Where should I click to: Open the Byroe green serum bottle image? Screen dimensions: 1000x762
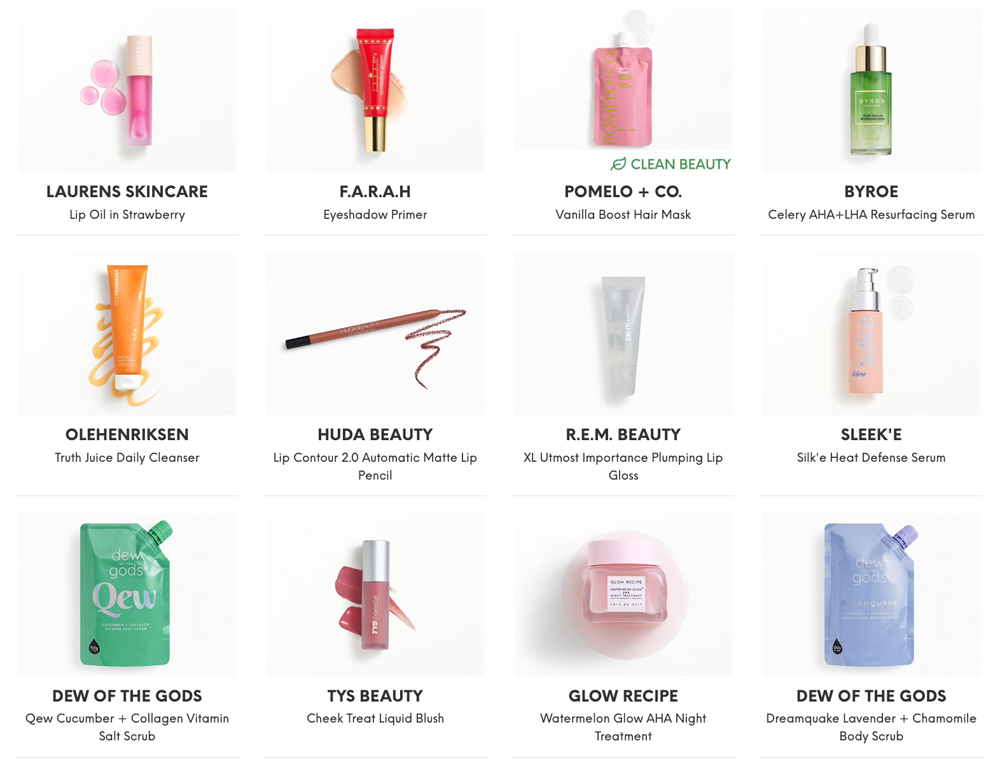[x=871, y=90]
